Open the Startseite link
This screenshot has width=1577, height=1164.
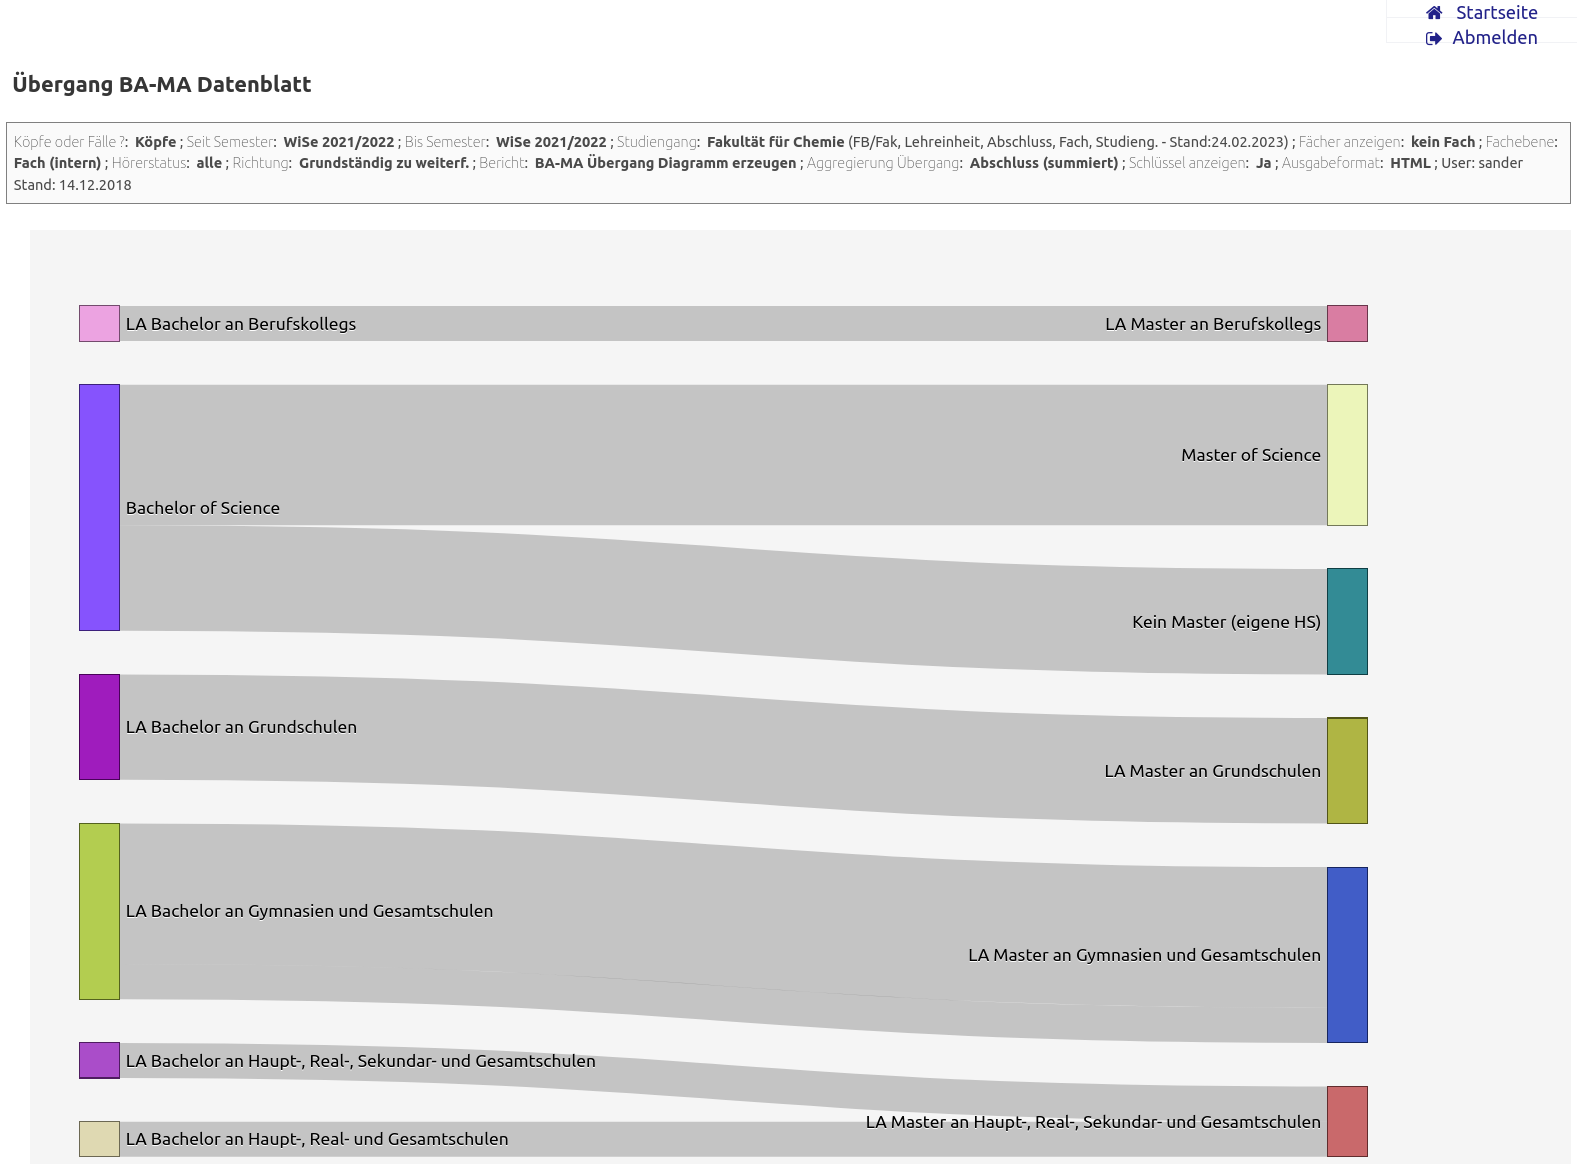point(1496,13)
